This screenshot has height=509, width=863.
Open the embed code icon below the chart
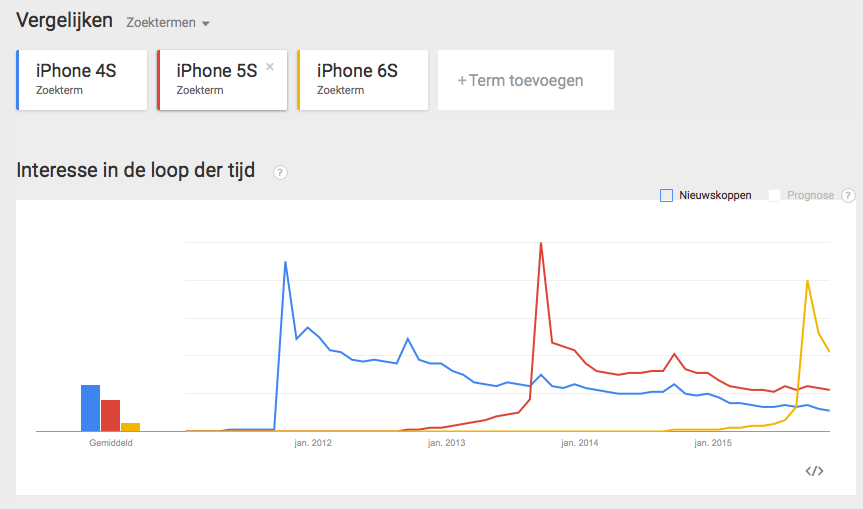[x=814, y=471]
